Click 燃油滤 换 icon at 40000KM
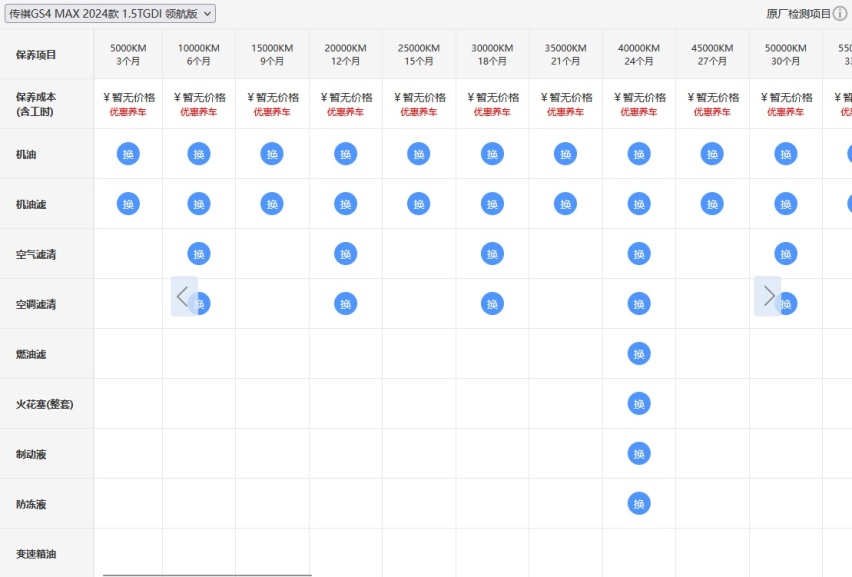The width and height of the screenshot is (852, 577). pyautogui.click(x=639, y=354)
